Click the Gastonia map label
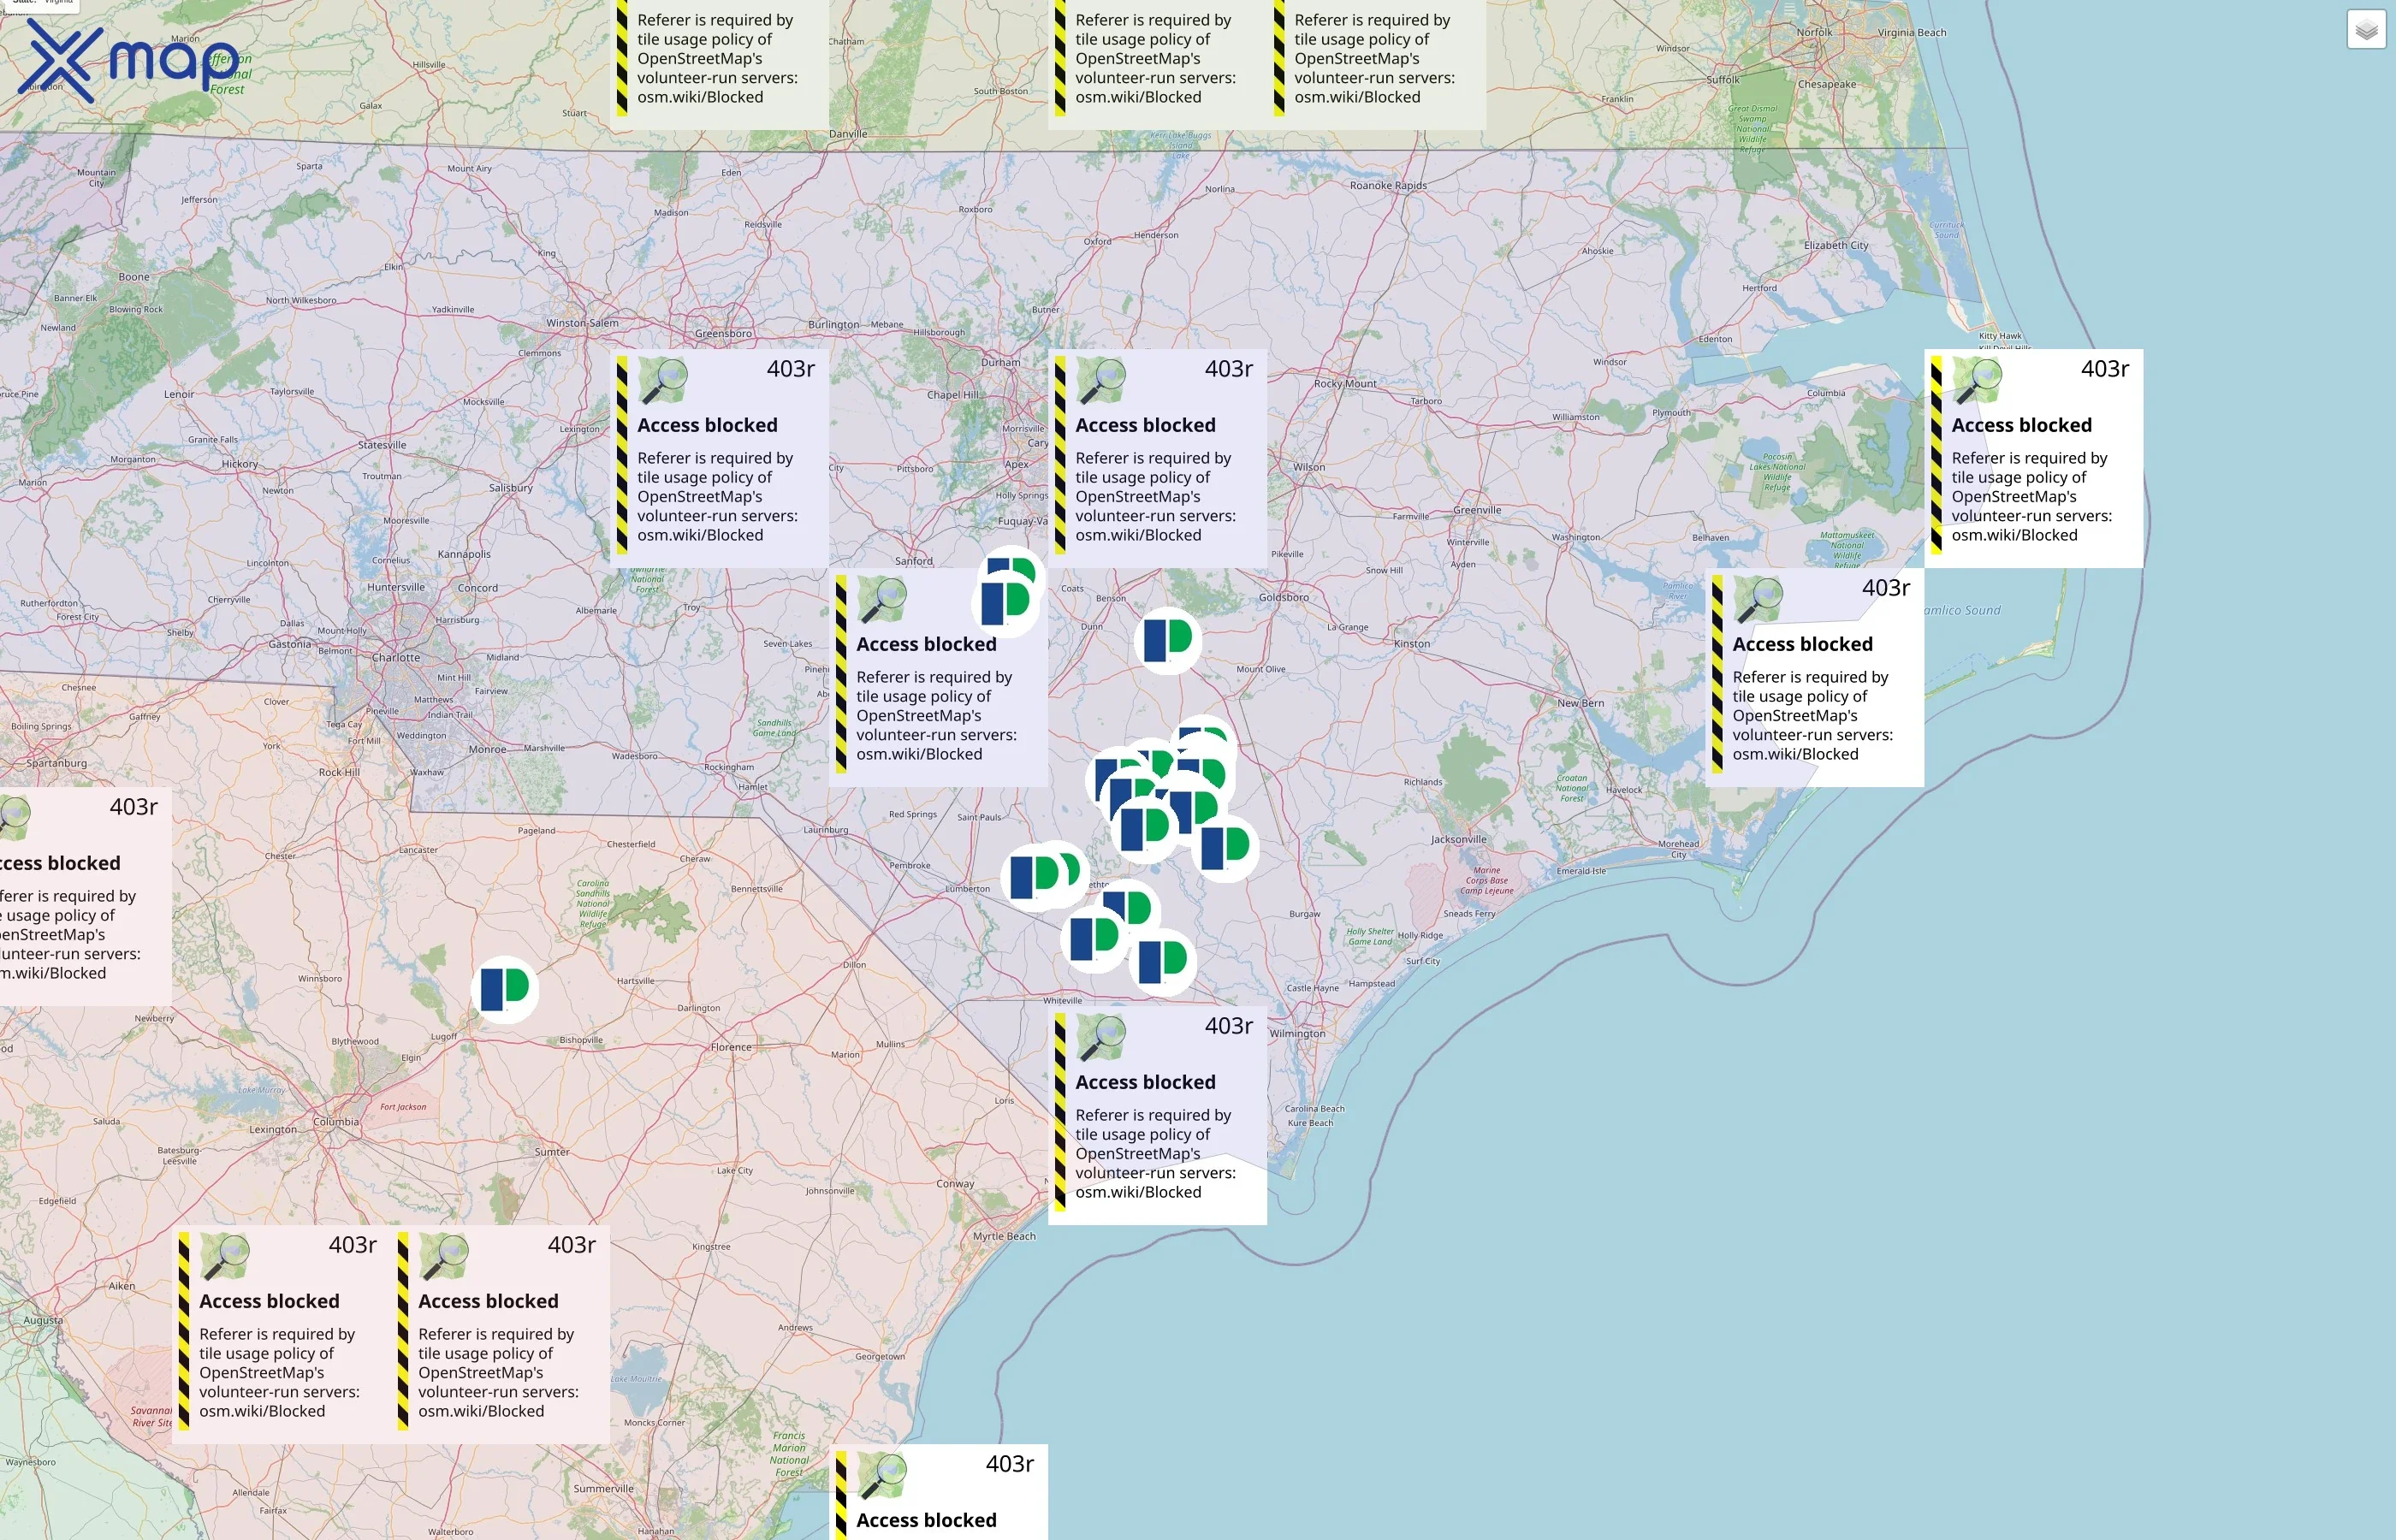Screen dimensions: 2396x1540 tap(290, 645)
